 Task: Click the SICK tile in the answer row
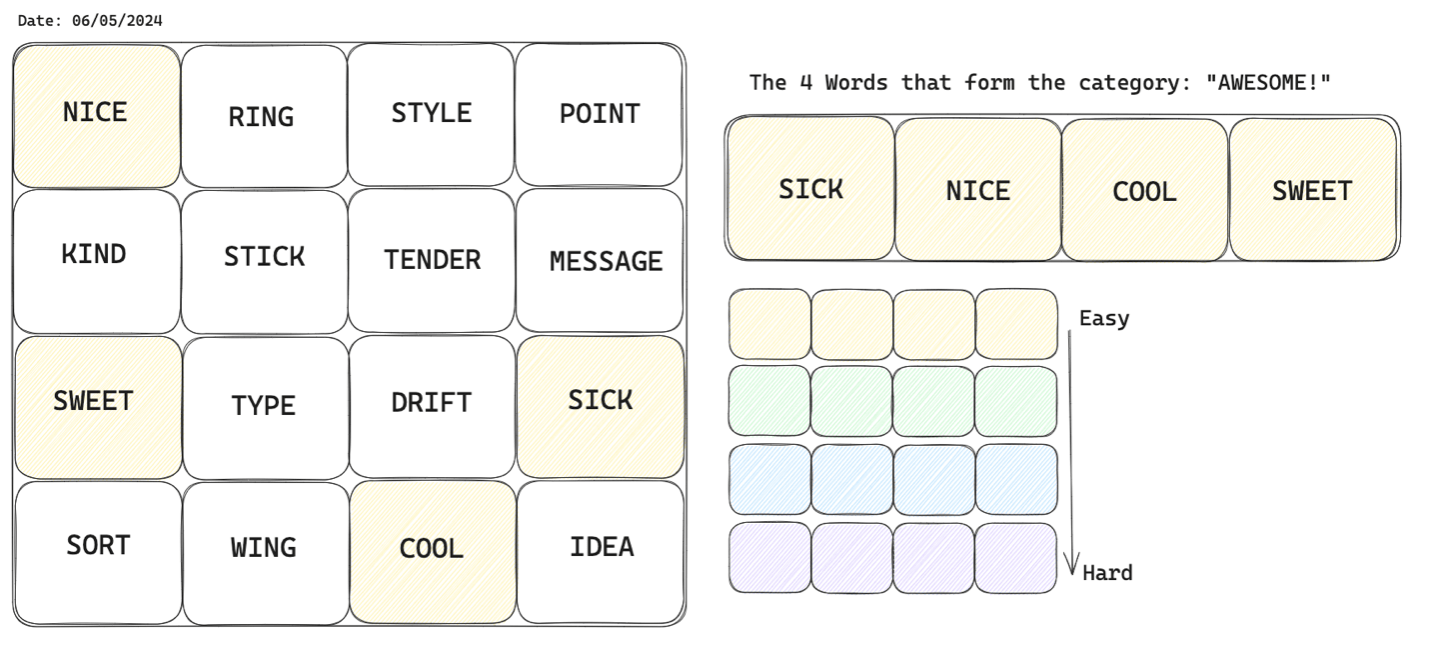point(810,189)
